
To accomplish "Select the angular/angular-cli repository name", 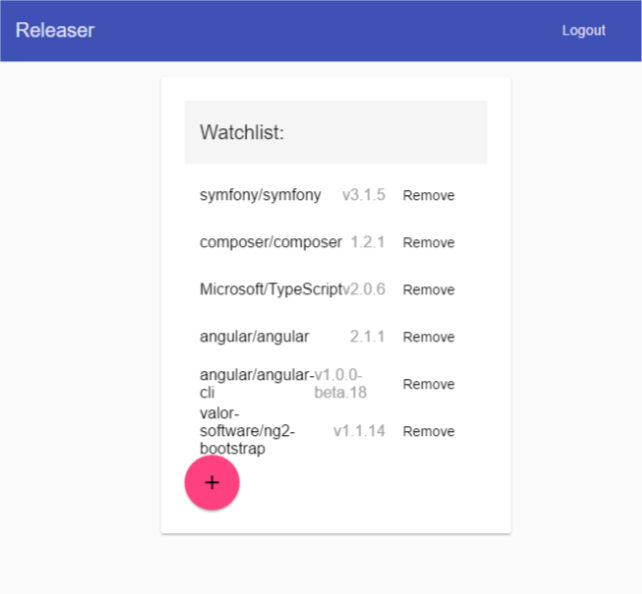I will tap(257, 384).
